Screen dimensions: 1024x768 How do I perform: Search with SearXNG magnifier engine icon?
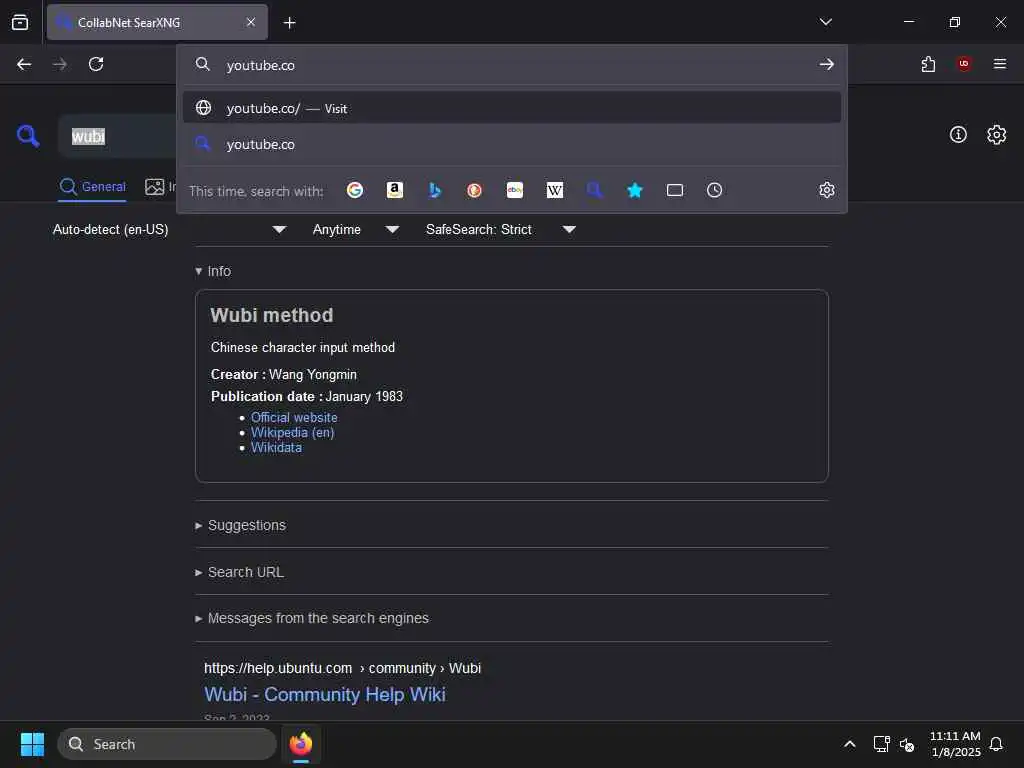click(594, 190)
